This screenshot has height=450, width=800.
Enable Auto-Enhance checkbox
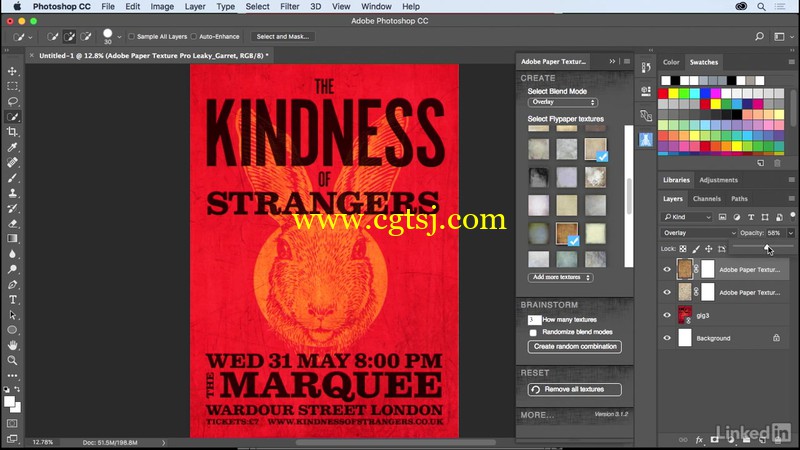(193, 37)
